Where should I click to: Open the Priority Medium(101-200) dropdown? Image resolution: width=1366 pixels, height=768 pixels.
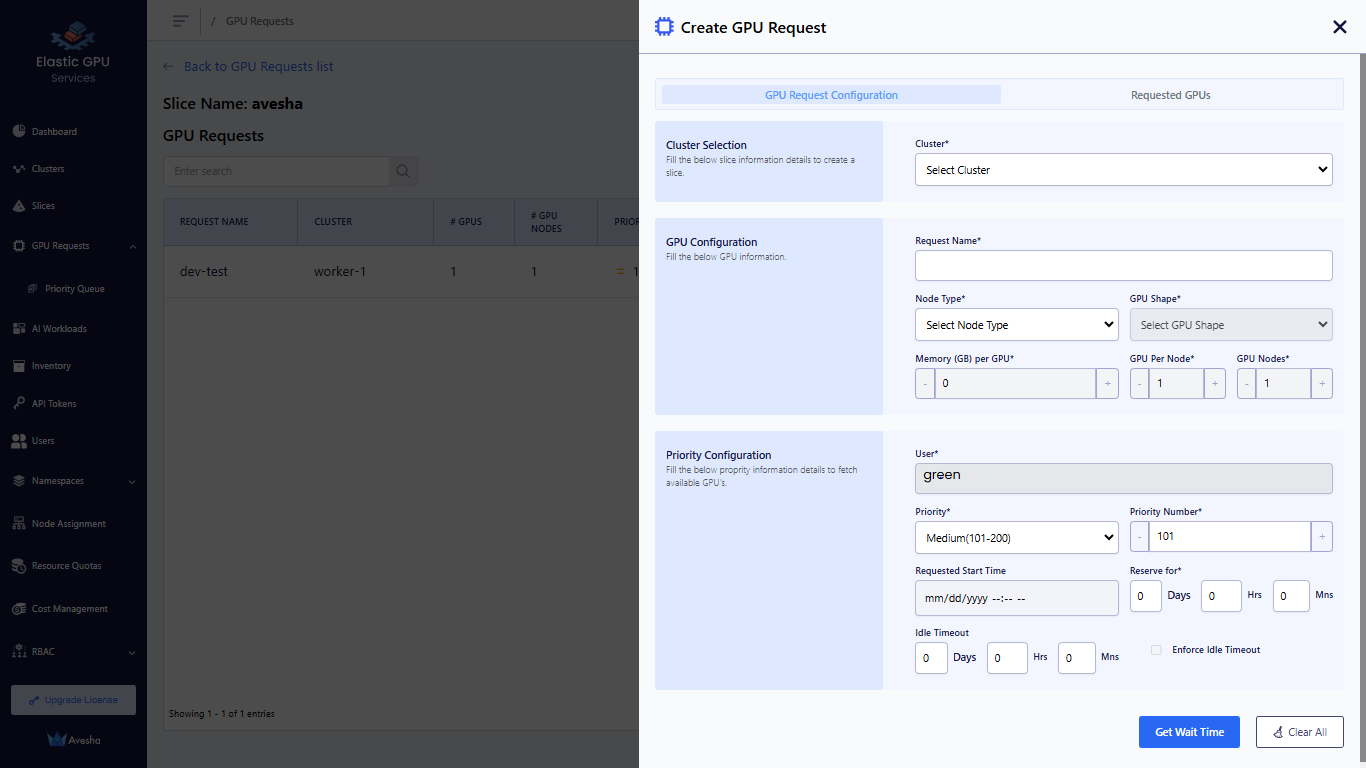click(x=1016, y=538)
